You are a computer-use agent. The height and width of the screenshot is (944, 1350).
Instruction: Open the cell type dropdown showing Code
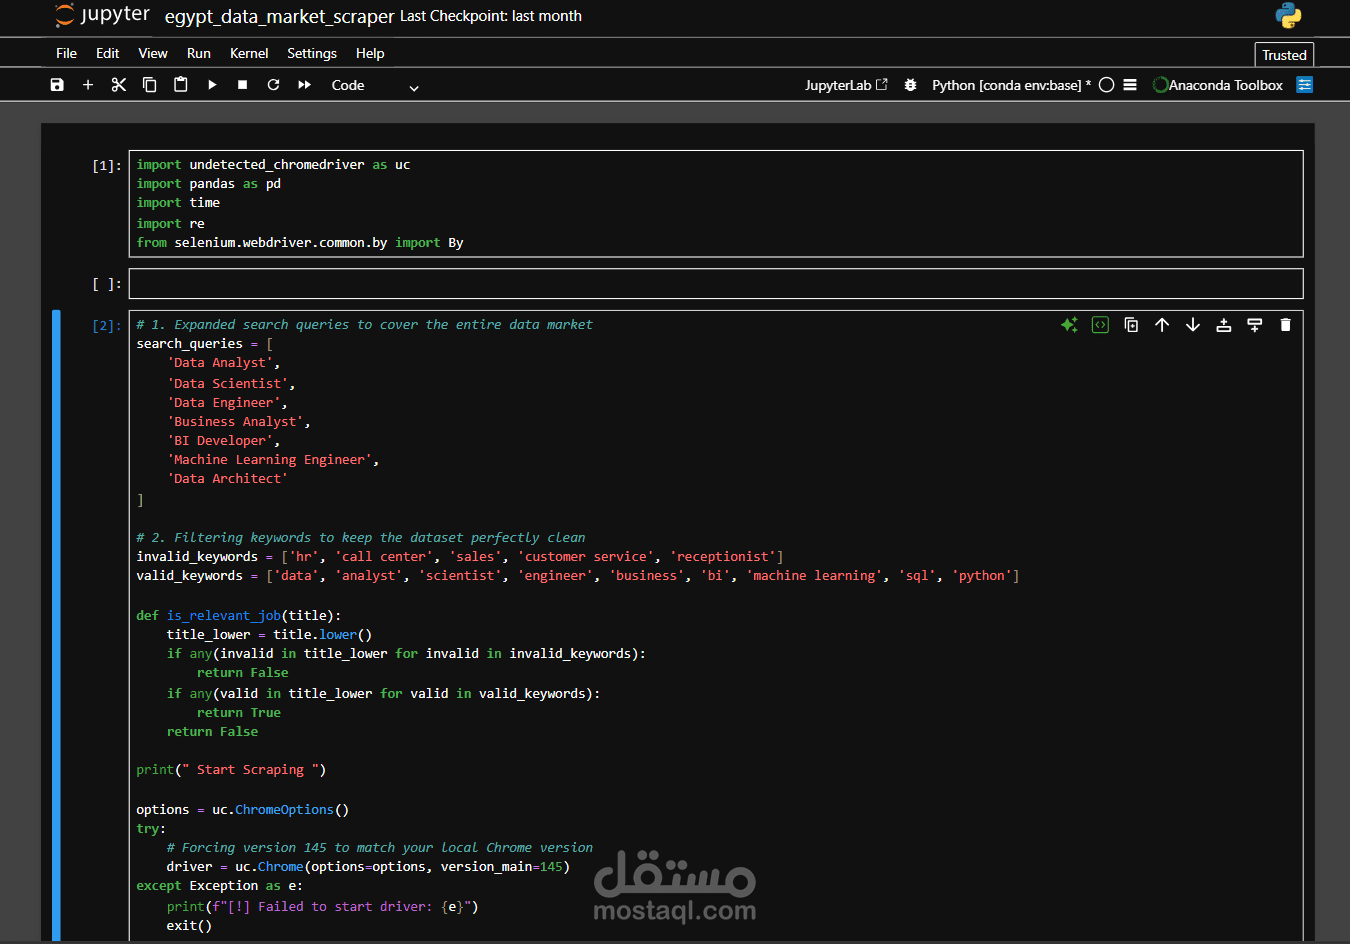point(375,86)
